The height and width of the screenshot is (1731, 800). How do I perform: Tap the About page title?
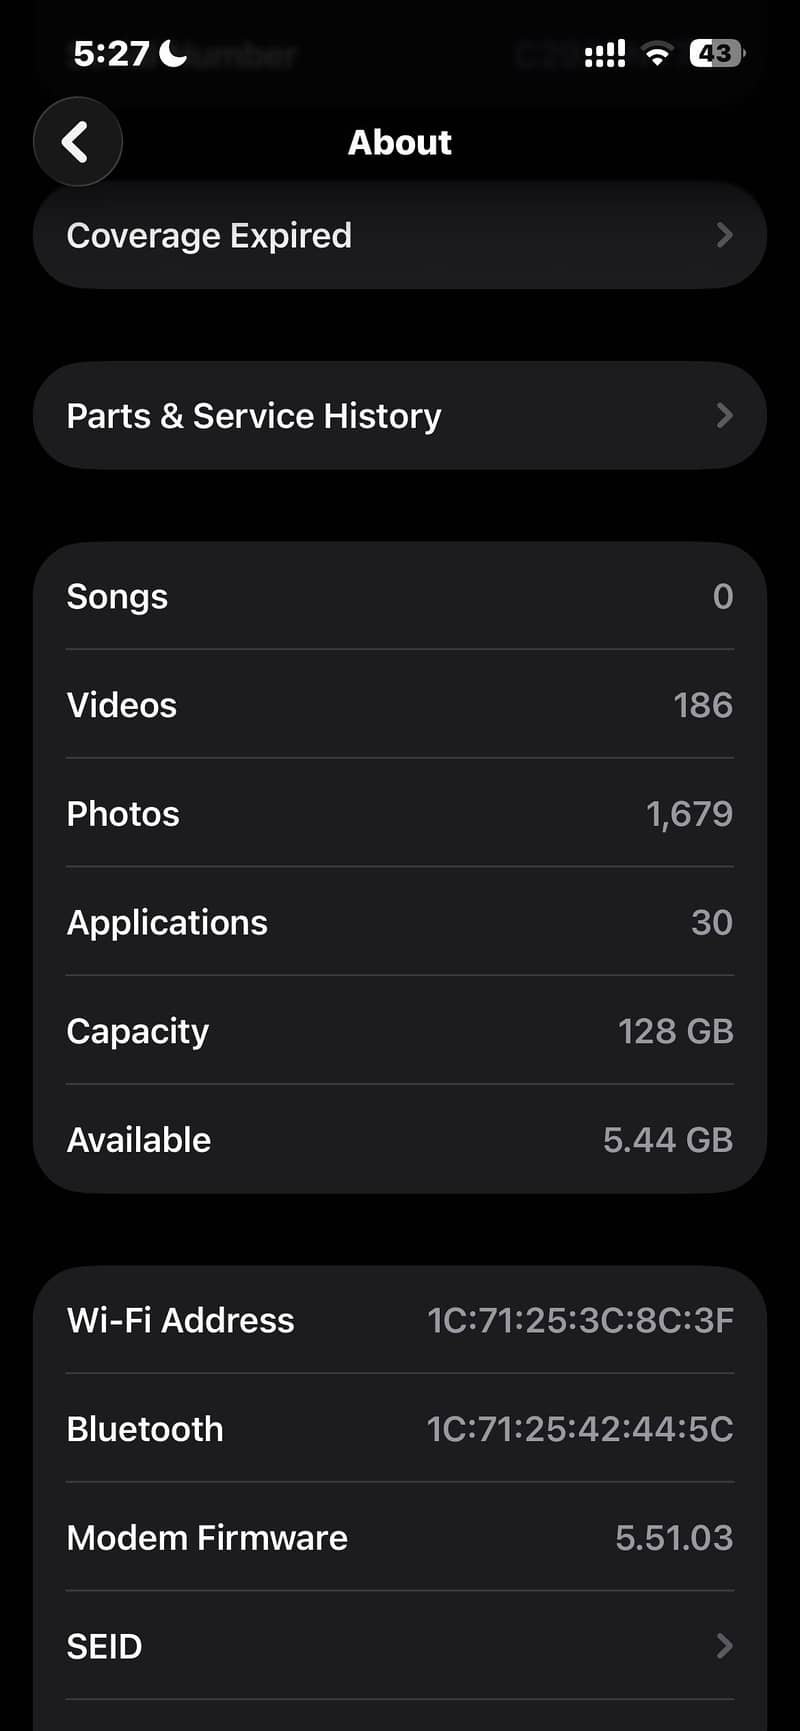tap(400, 142)
